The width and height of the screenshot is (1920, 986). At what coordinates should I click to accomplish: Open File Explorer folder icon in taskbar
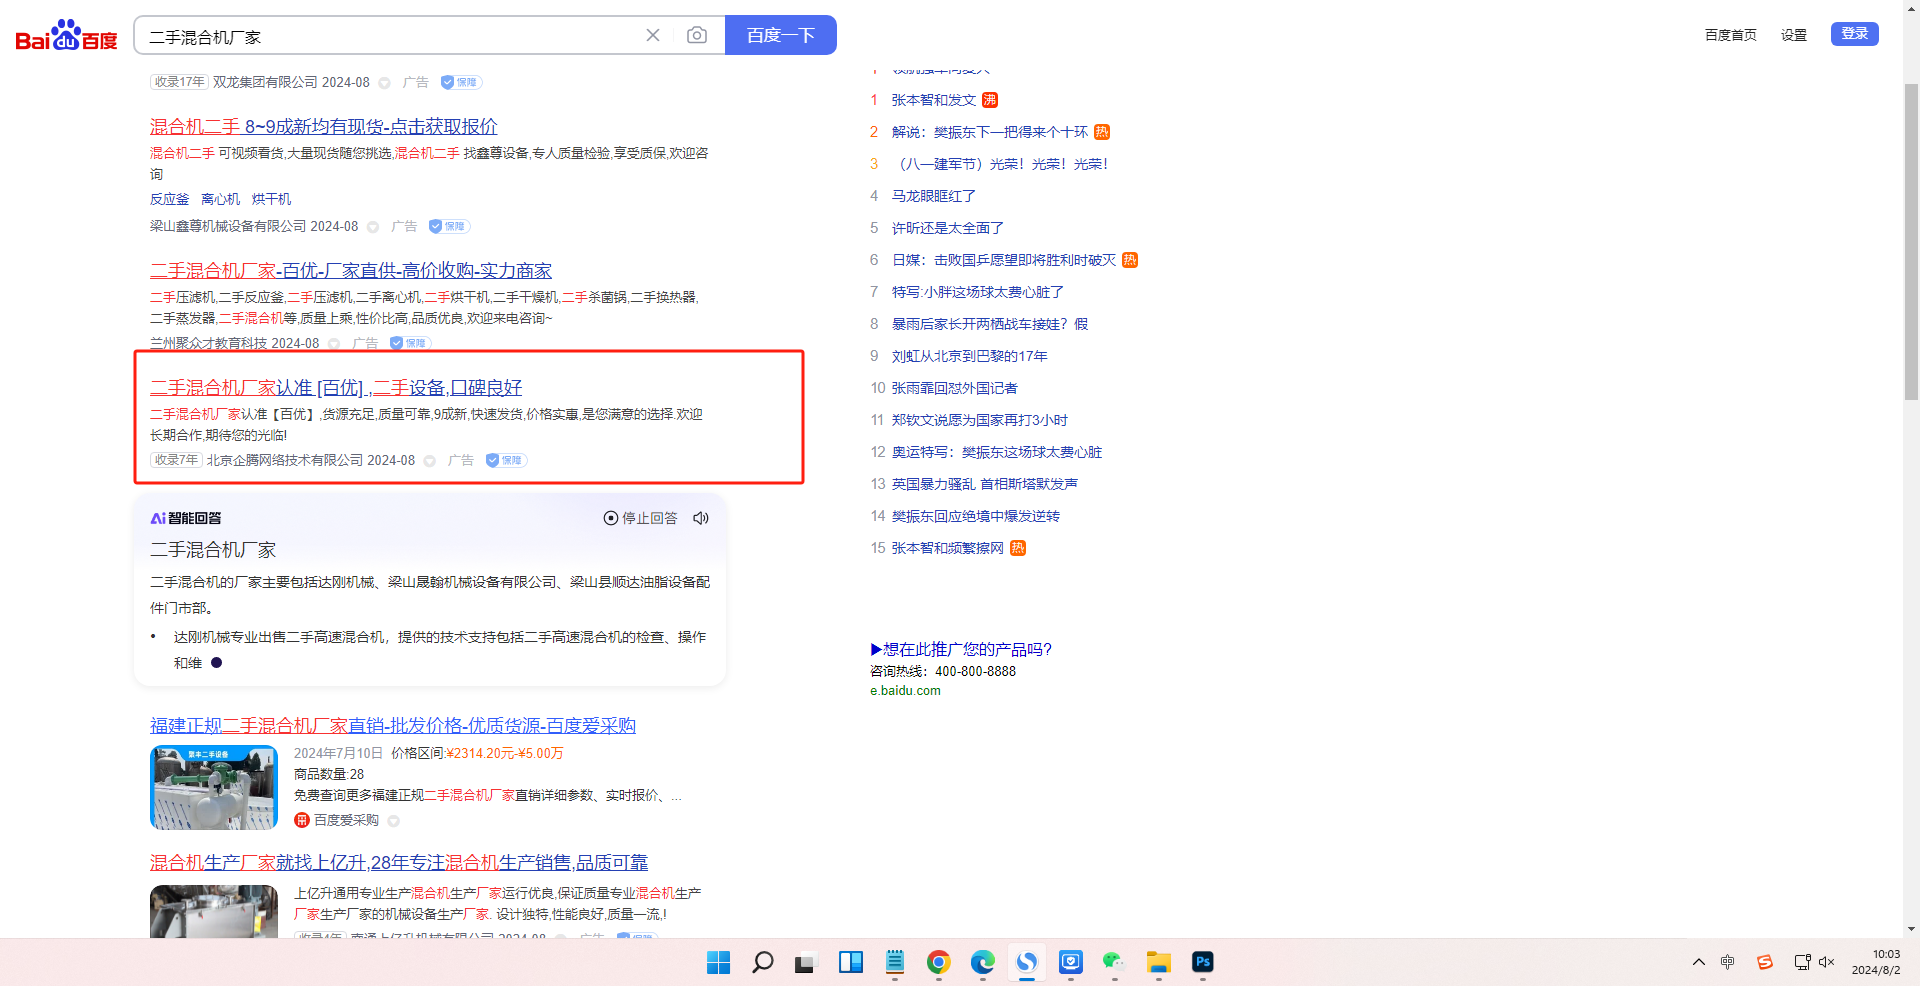click(x=1158, y=962)
